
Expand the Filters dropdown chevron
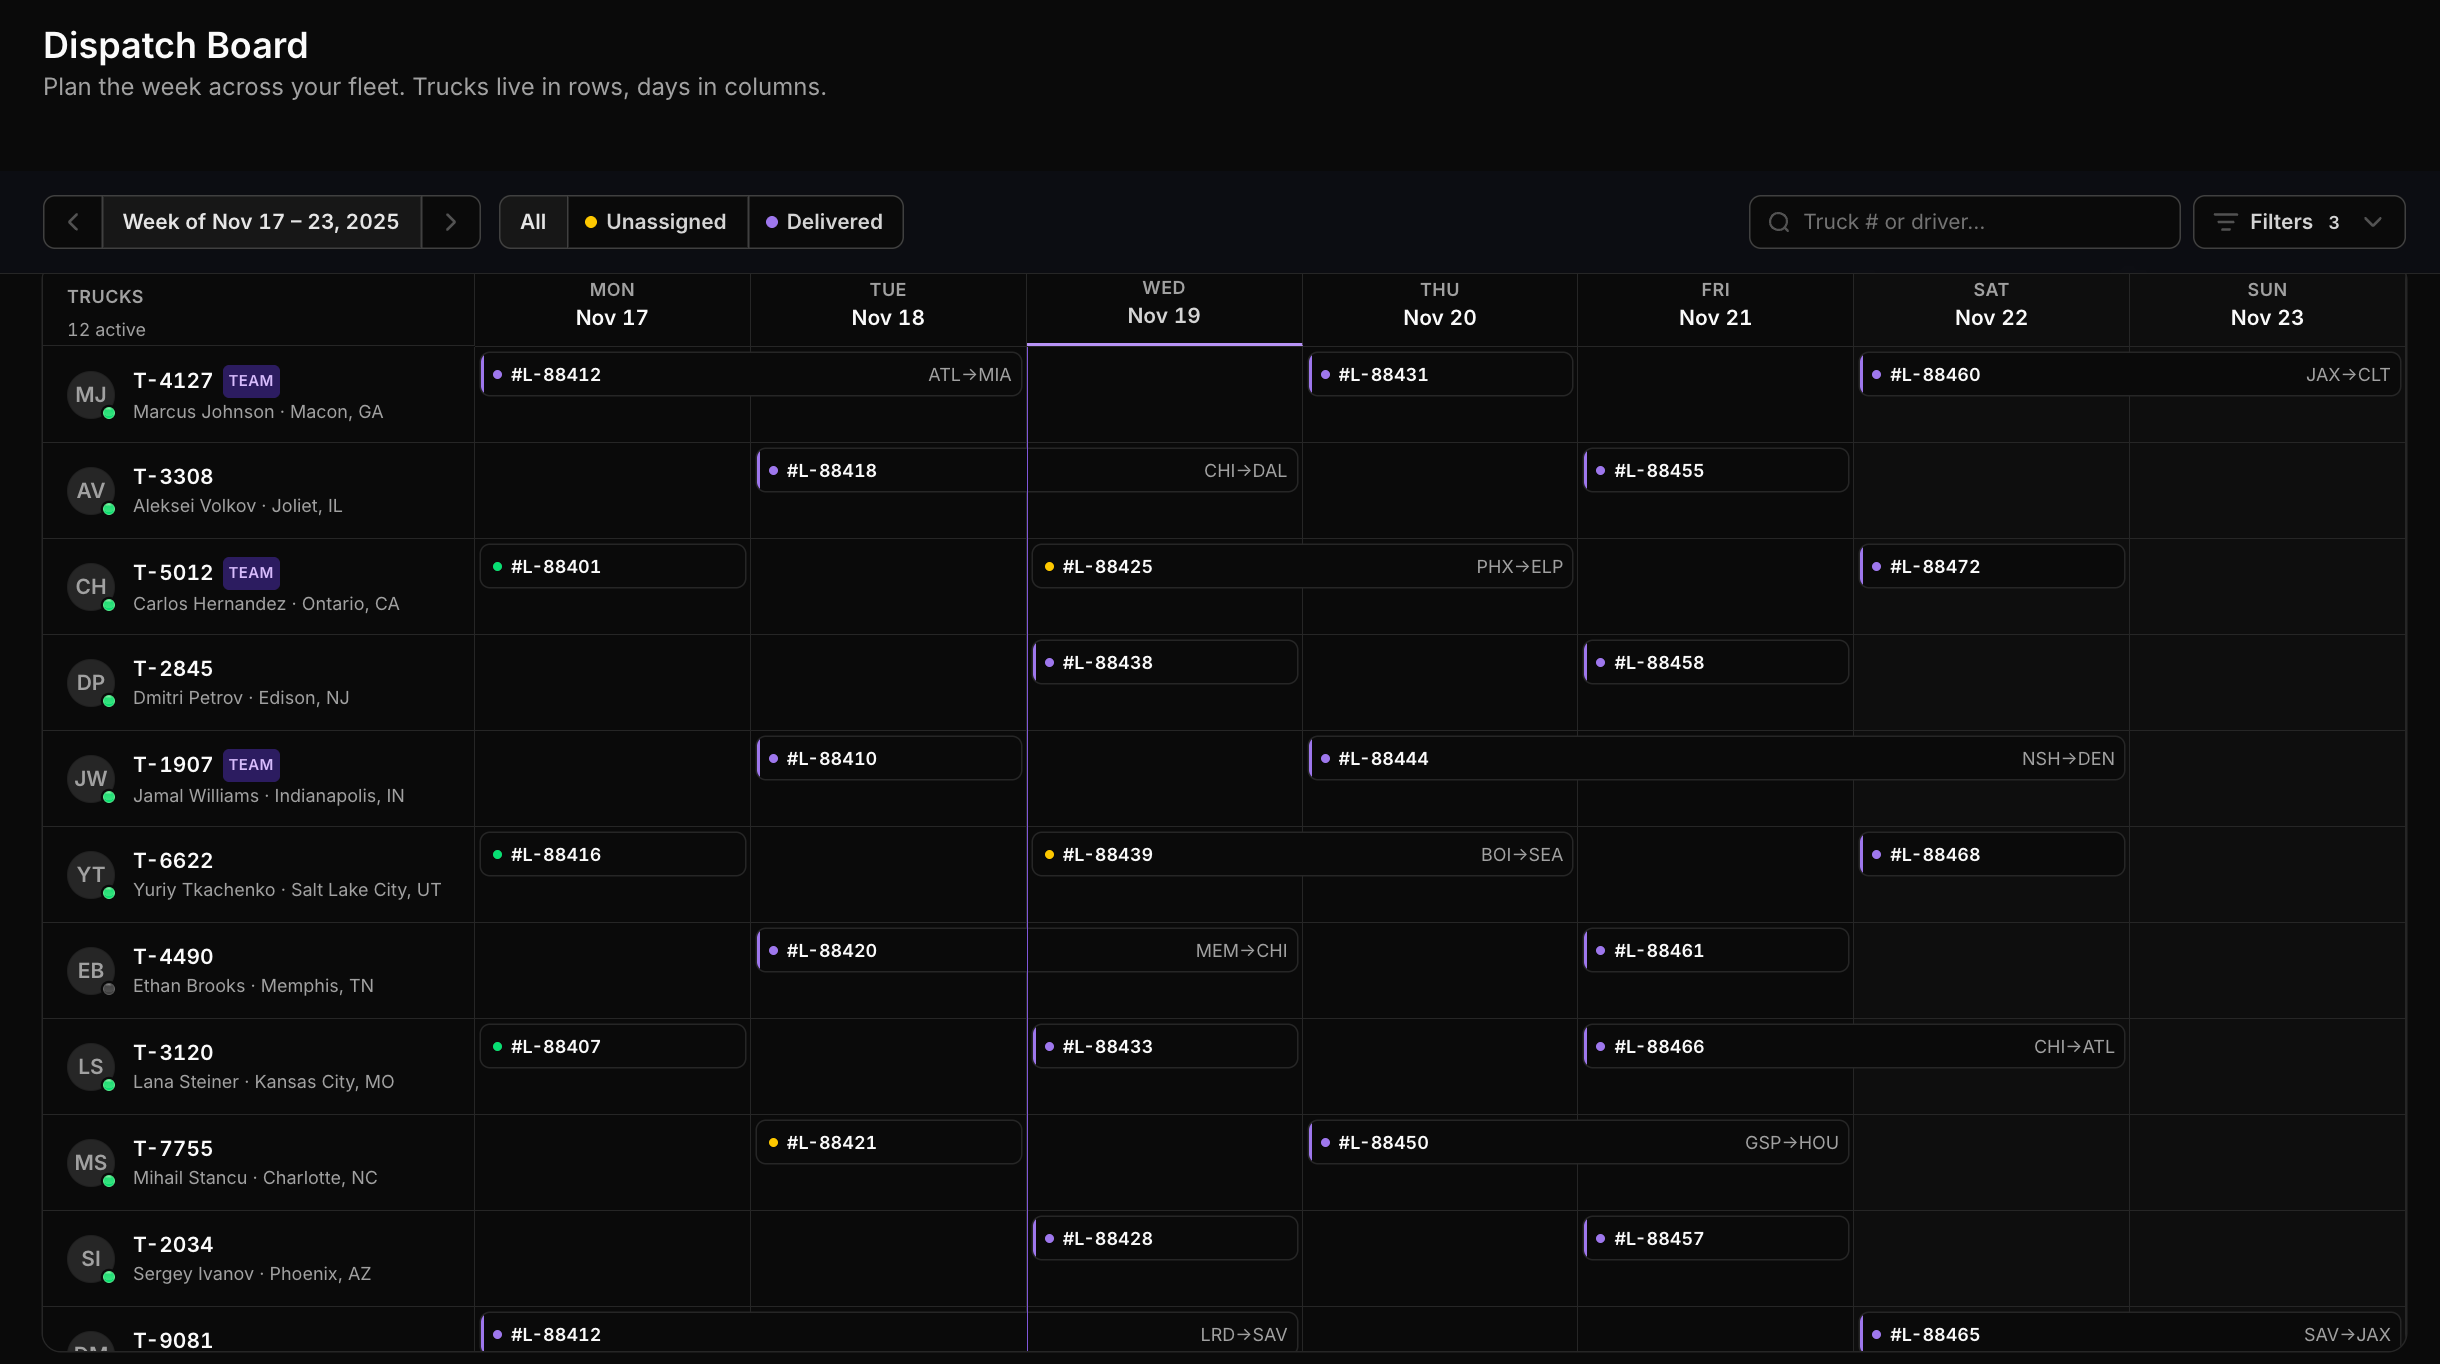(x=2373, y=222)
